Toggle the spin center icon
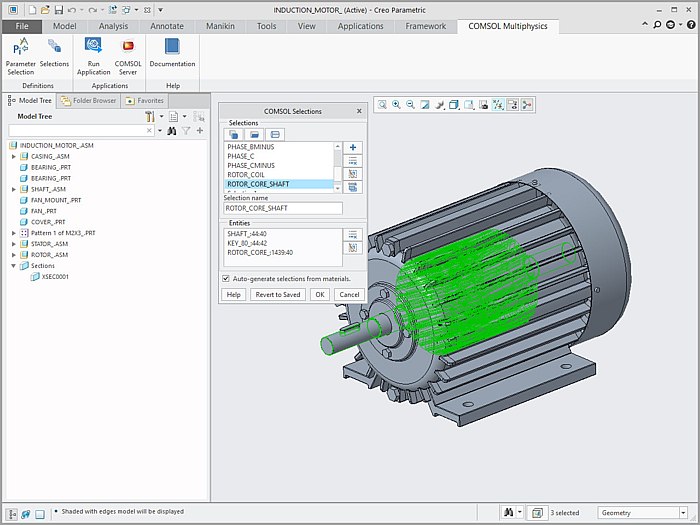 tap(527, 104)
